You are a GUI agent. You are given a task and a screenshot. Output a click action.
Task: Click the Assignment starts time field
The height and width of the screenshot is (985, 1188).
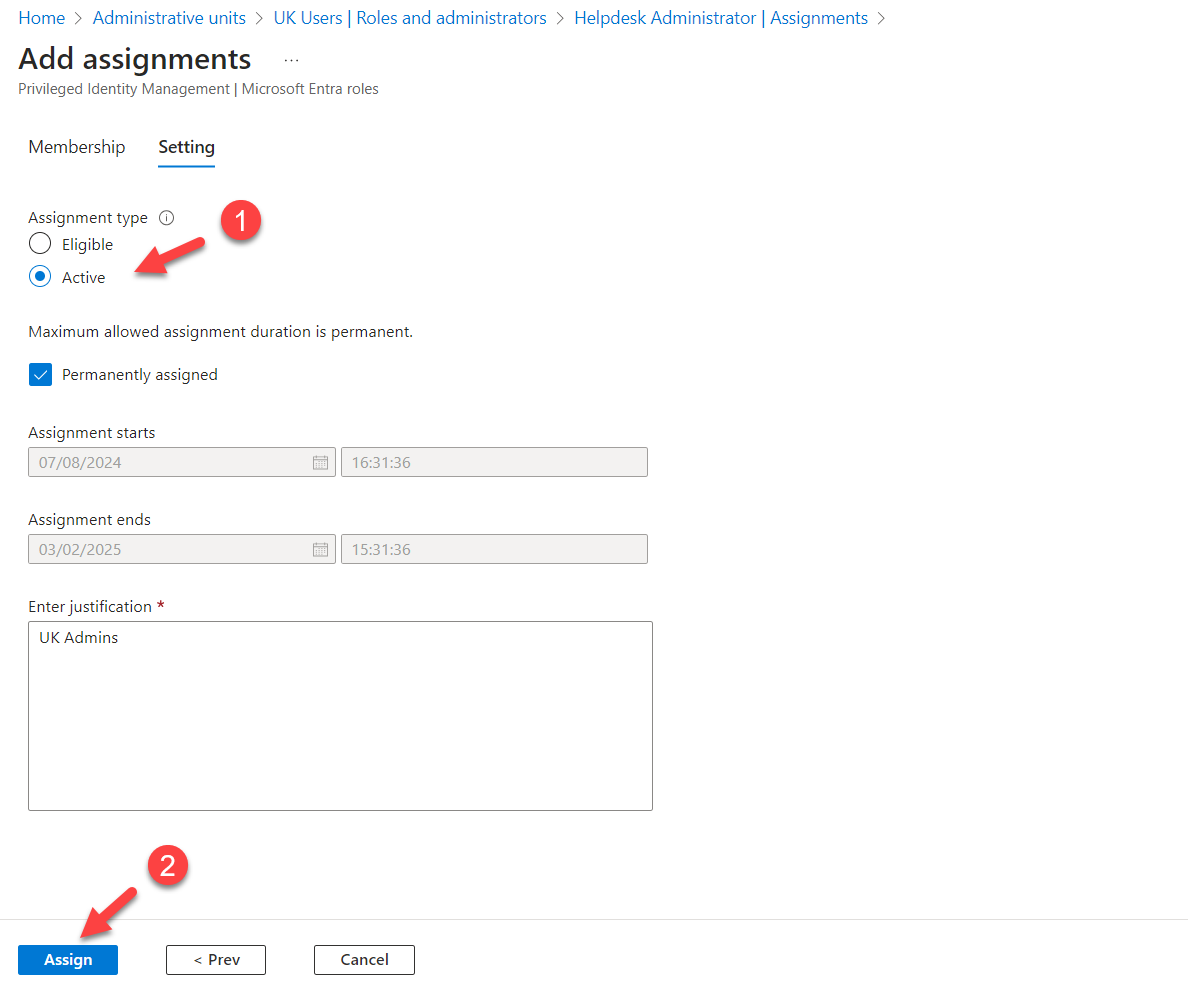pos(493,462)
